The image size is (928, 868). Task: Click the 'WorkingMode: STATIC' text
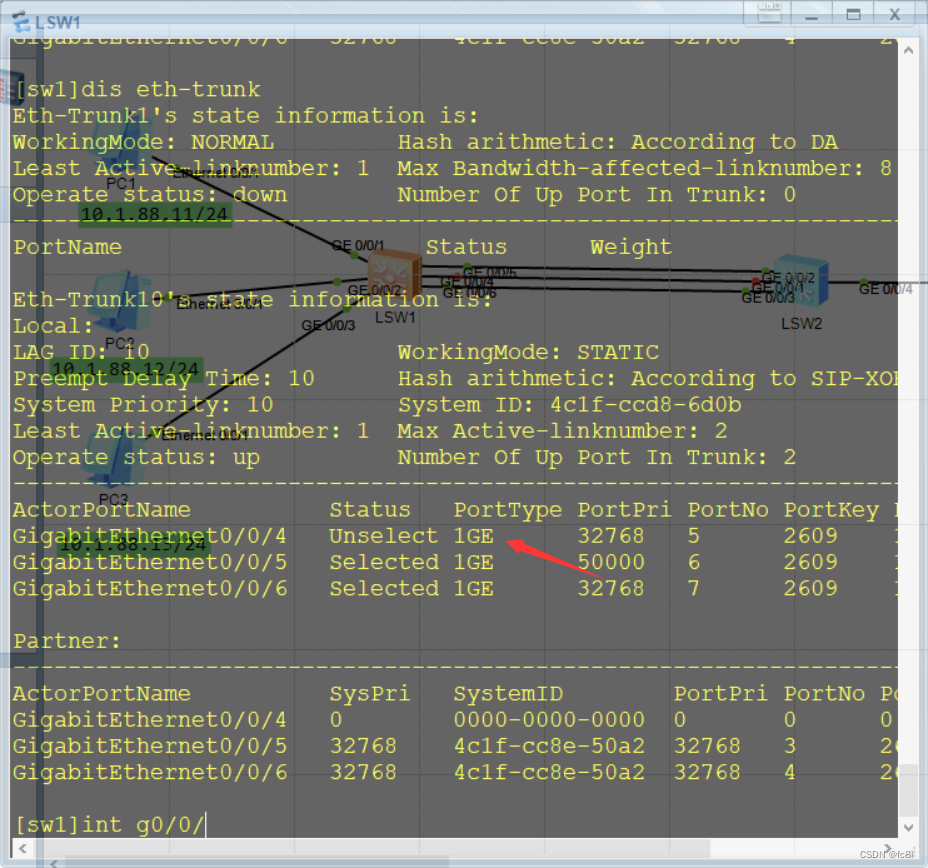529,352
